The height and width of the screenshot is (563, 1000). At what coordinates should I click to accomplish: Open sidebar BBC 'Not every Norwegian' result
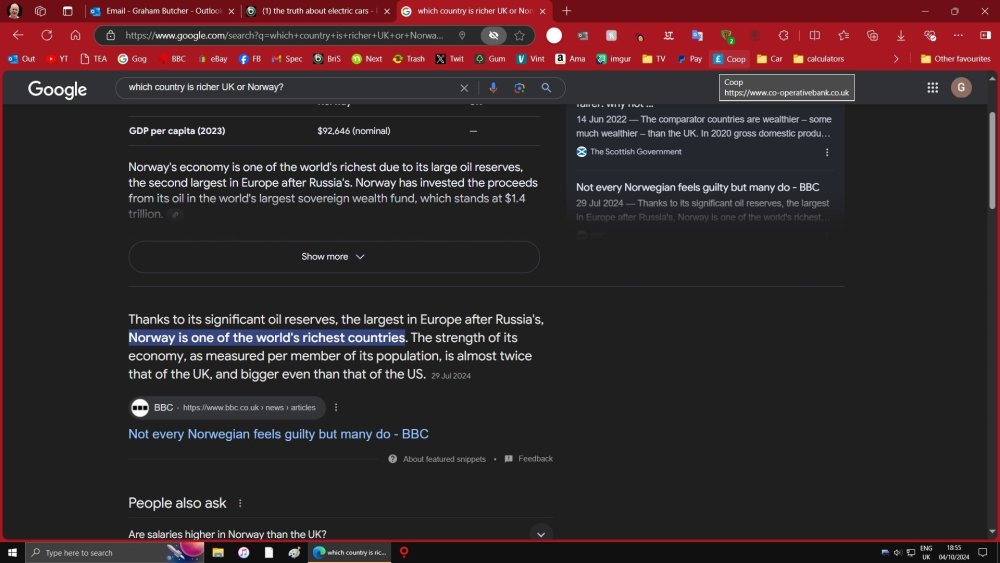click(698, 187)
